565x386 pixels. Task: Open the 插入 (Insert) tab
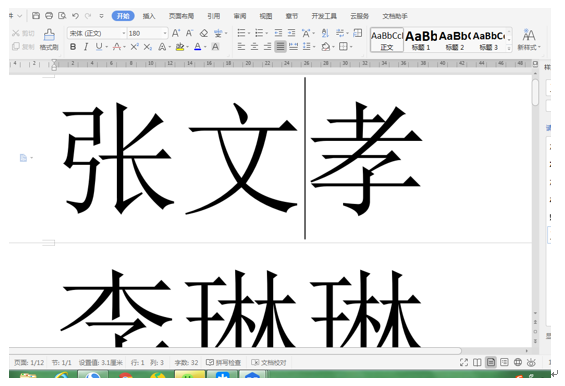coord(149,16)
